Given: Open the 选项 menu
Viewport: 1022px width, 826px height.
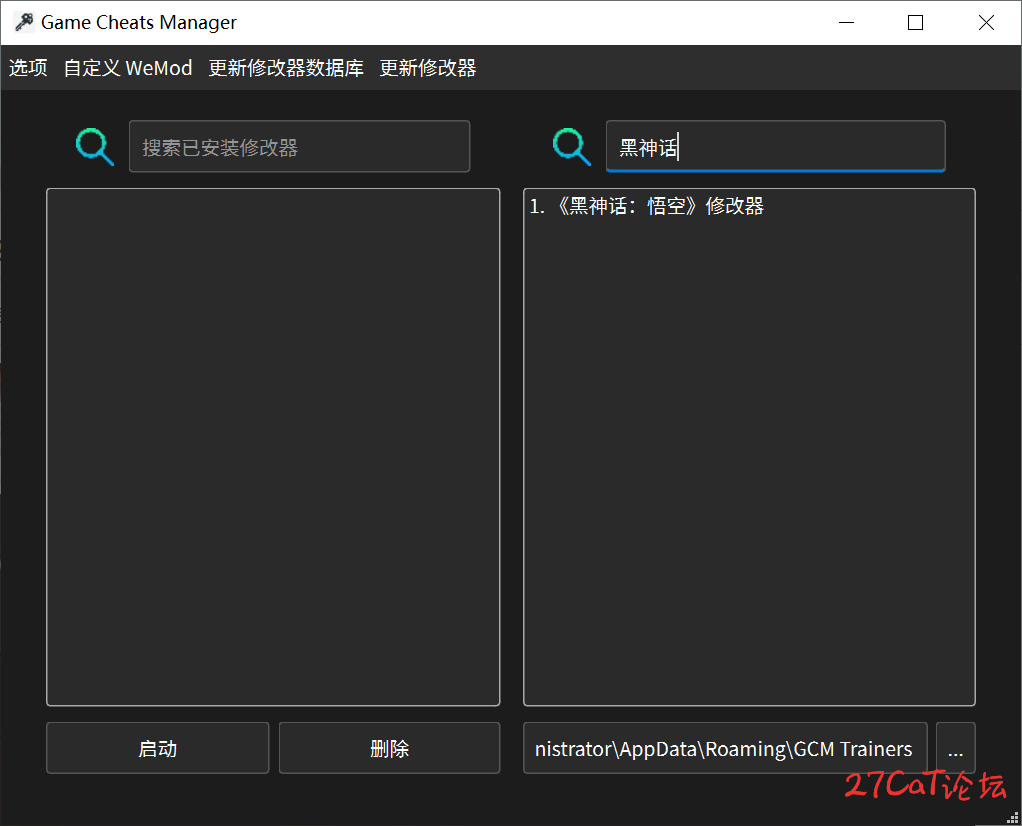Looking at the screenshot, I should [x=28, y=68].
